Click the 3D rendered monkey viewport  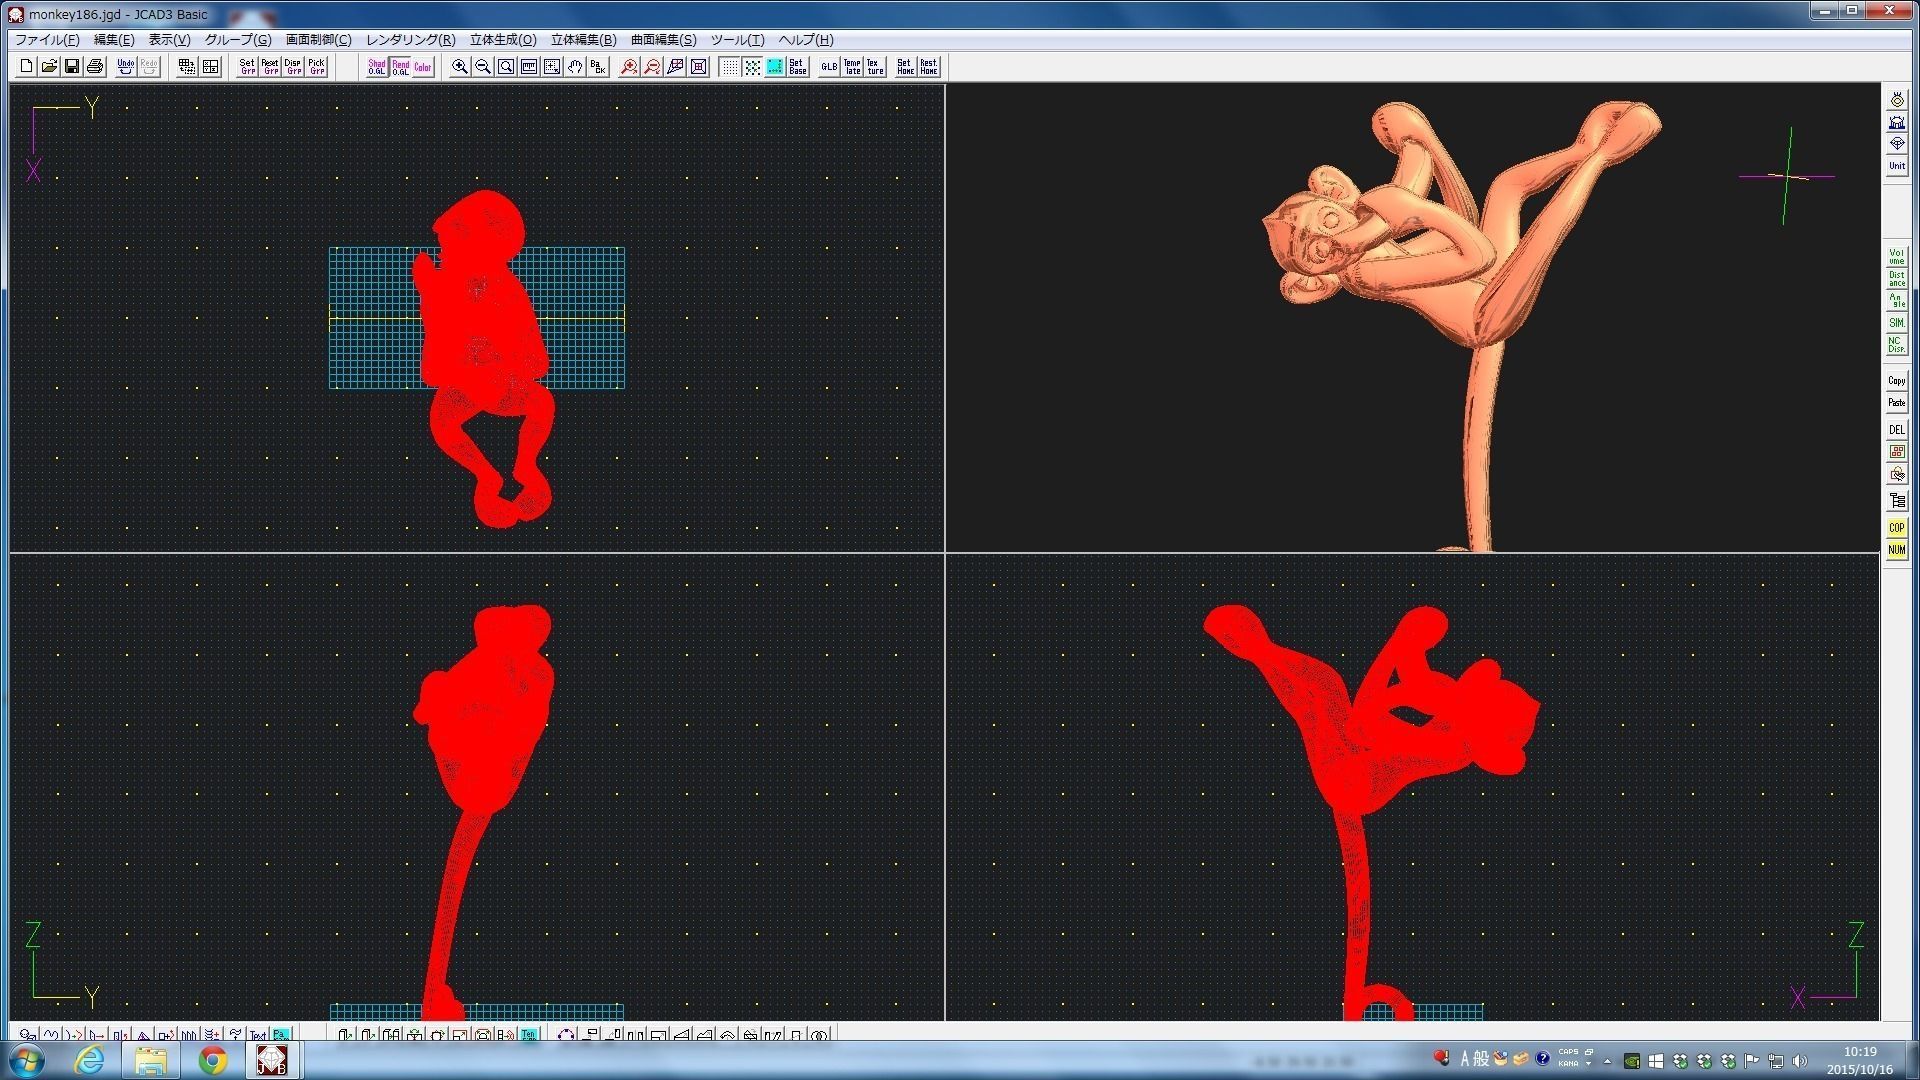tap(1412, 317)
